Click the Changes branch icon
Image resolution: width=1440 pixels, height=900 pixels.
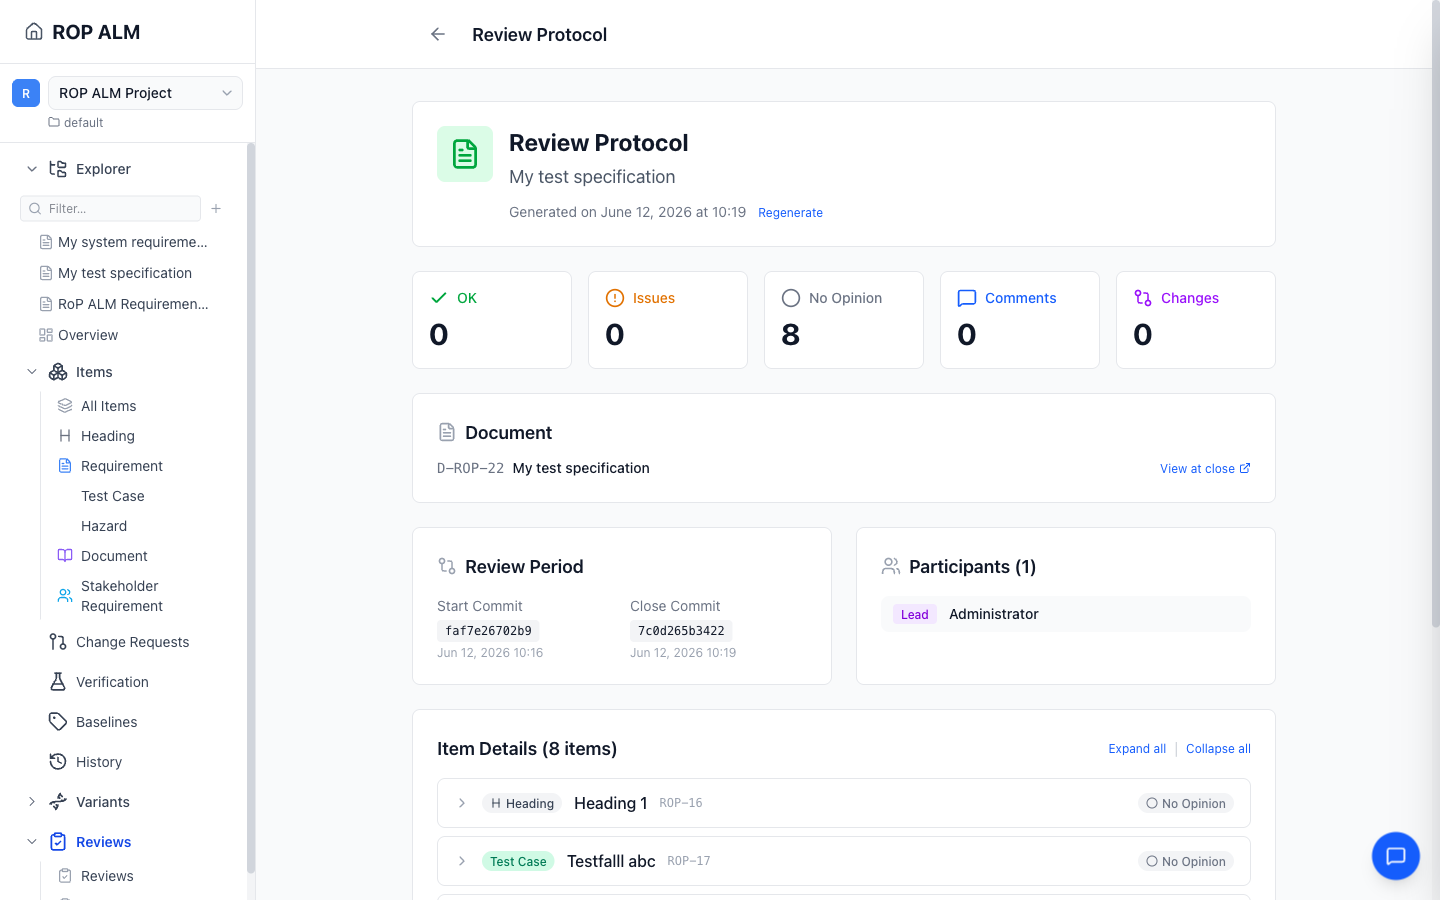click(x=1143, y=298)
